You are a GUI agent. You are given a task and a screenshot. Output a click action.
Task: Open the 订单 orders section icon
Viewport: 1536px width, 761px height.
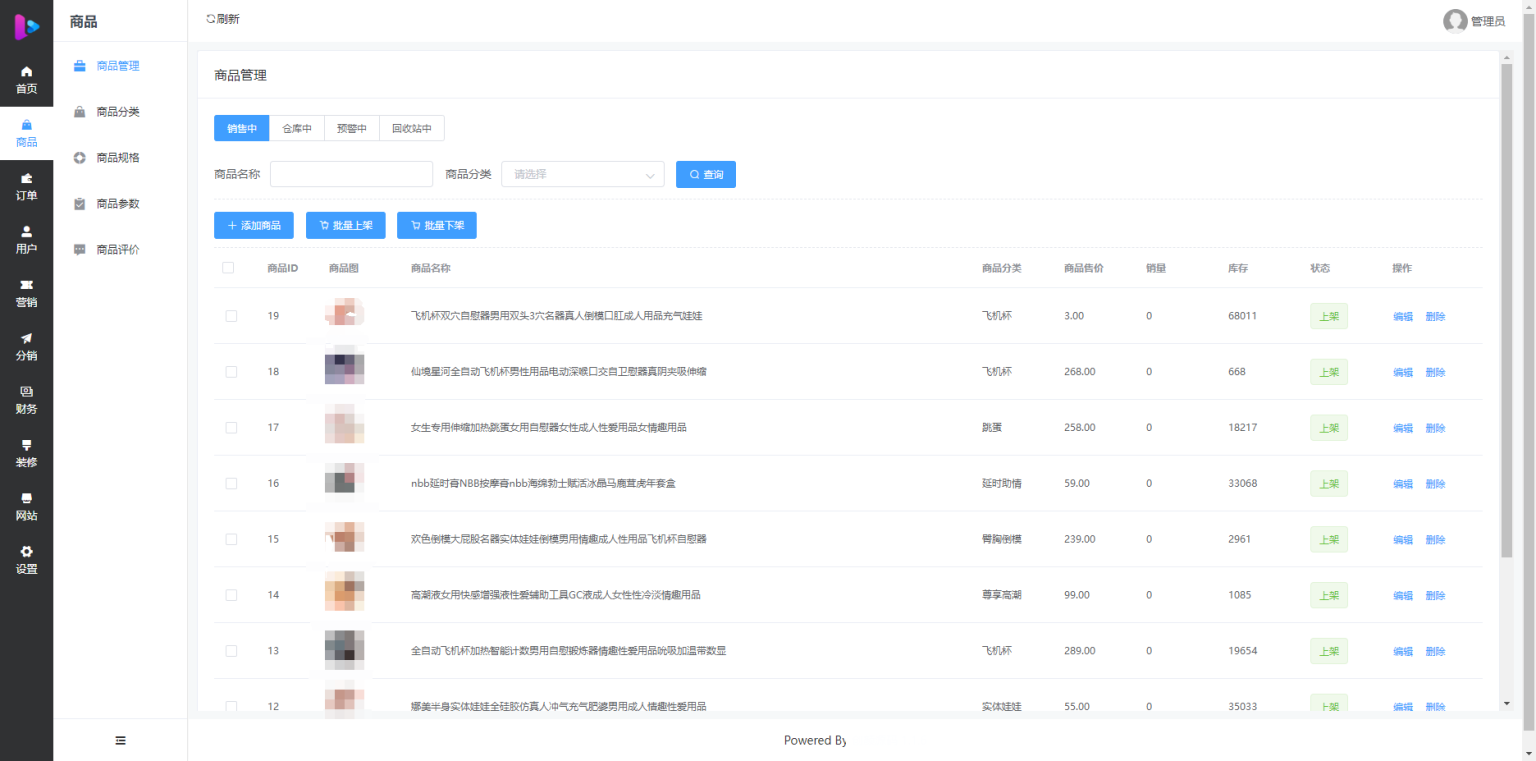[x=26, y=179]
